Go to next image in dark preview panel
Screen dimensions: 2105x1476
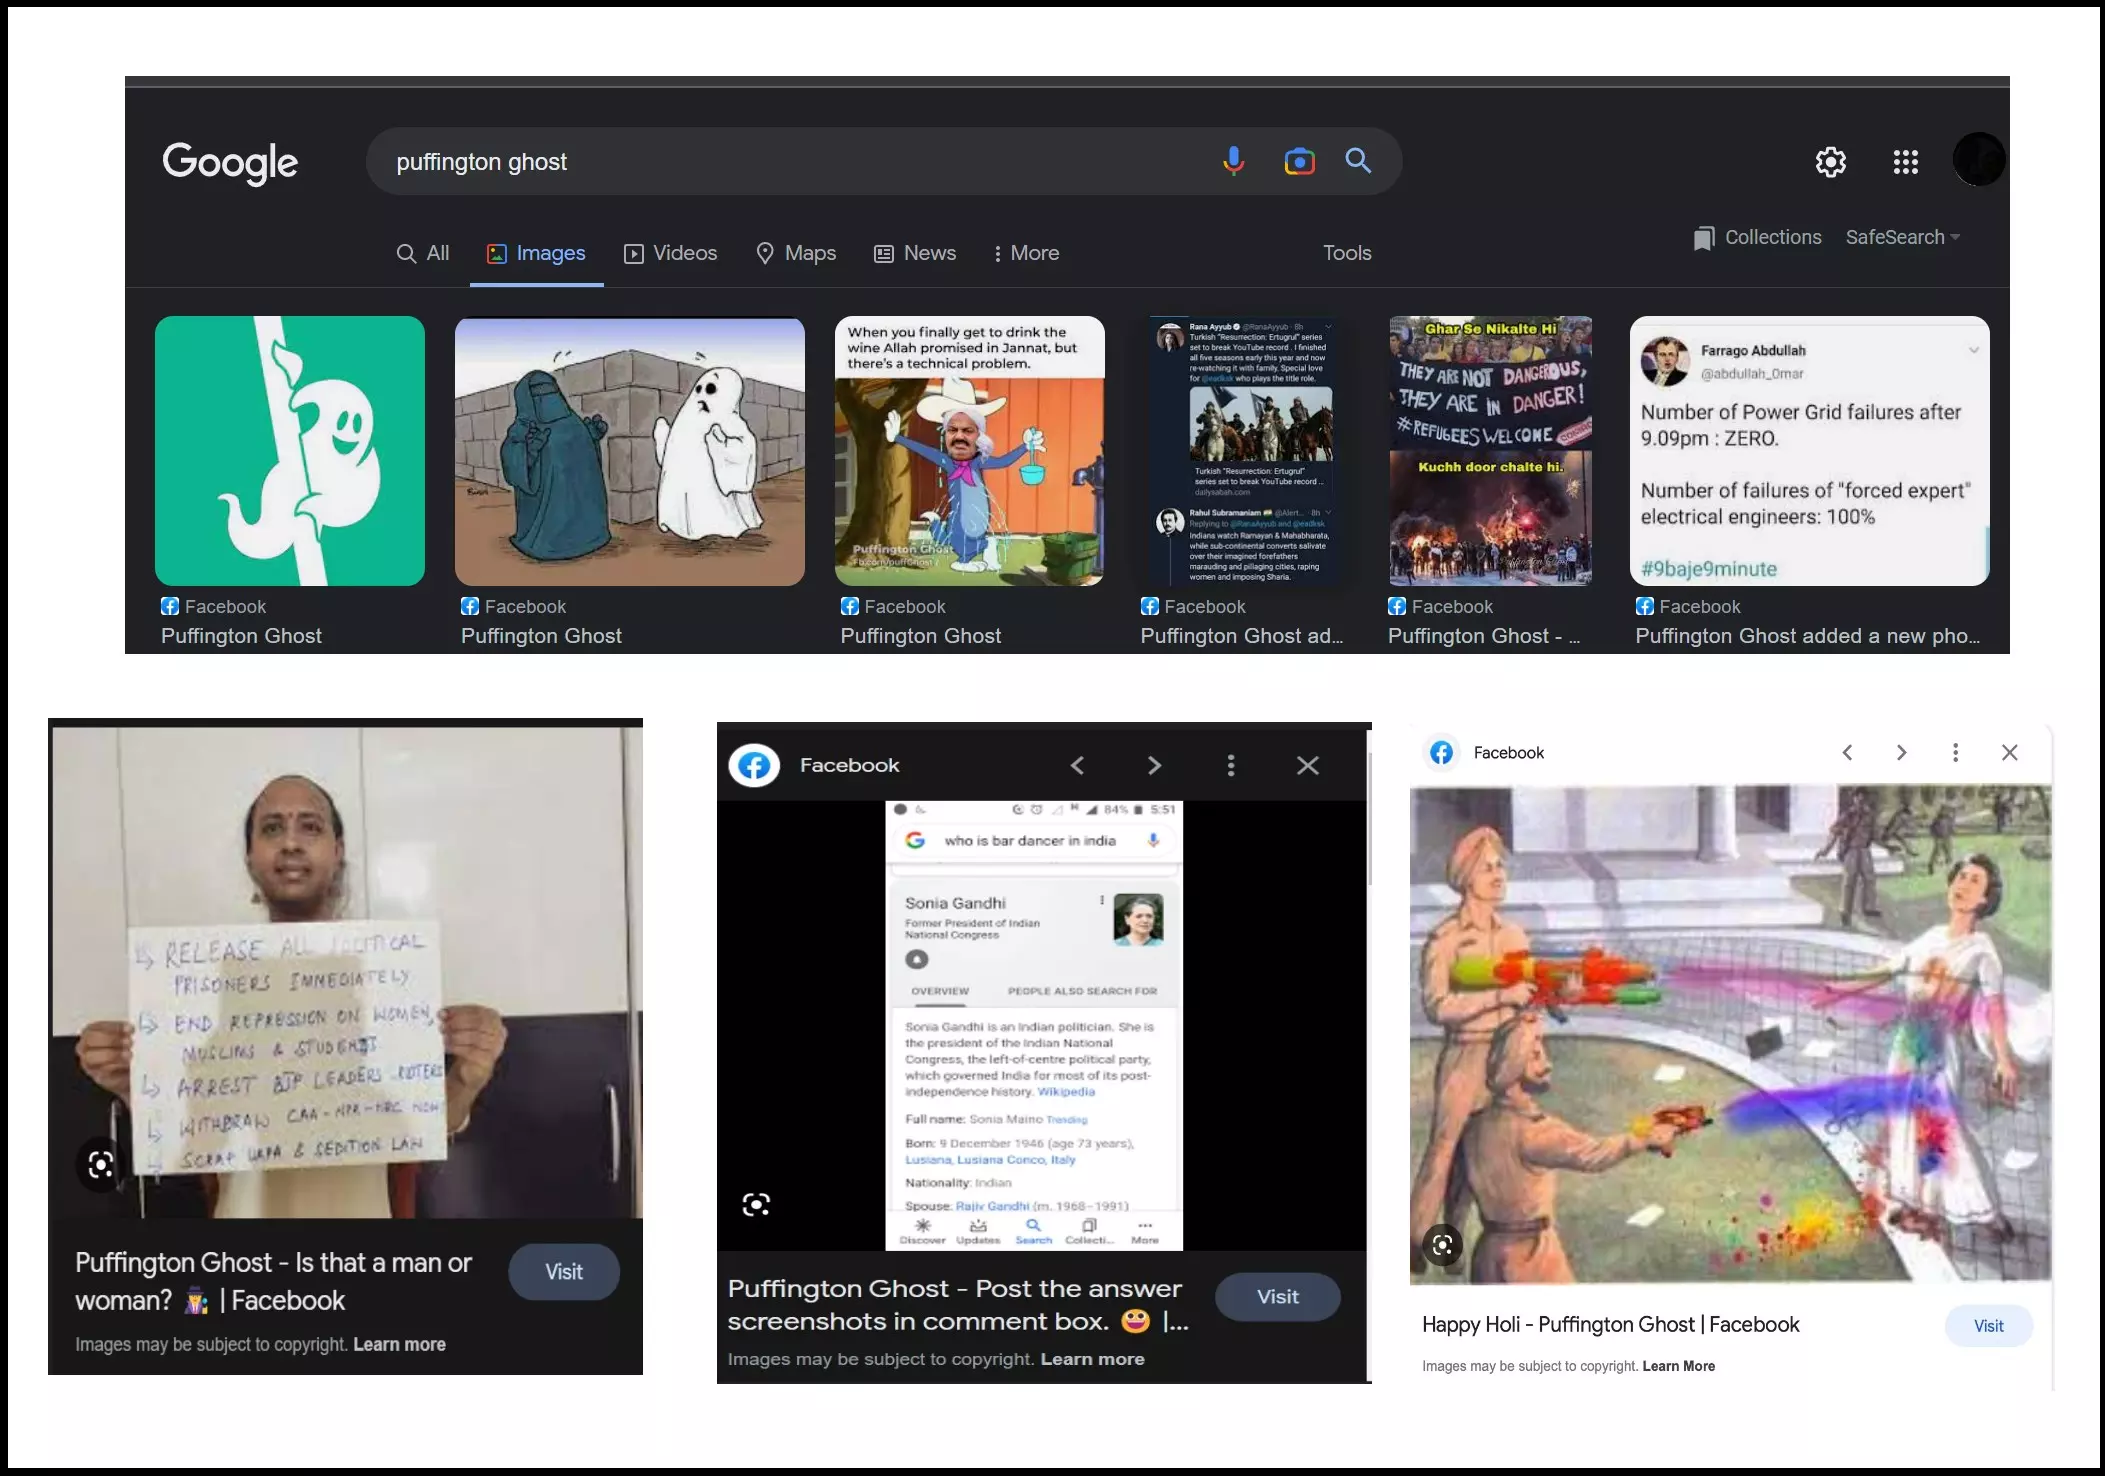[x=1154, y=766]
